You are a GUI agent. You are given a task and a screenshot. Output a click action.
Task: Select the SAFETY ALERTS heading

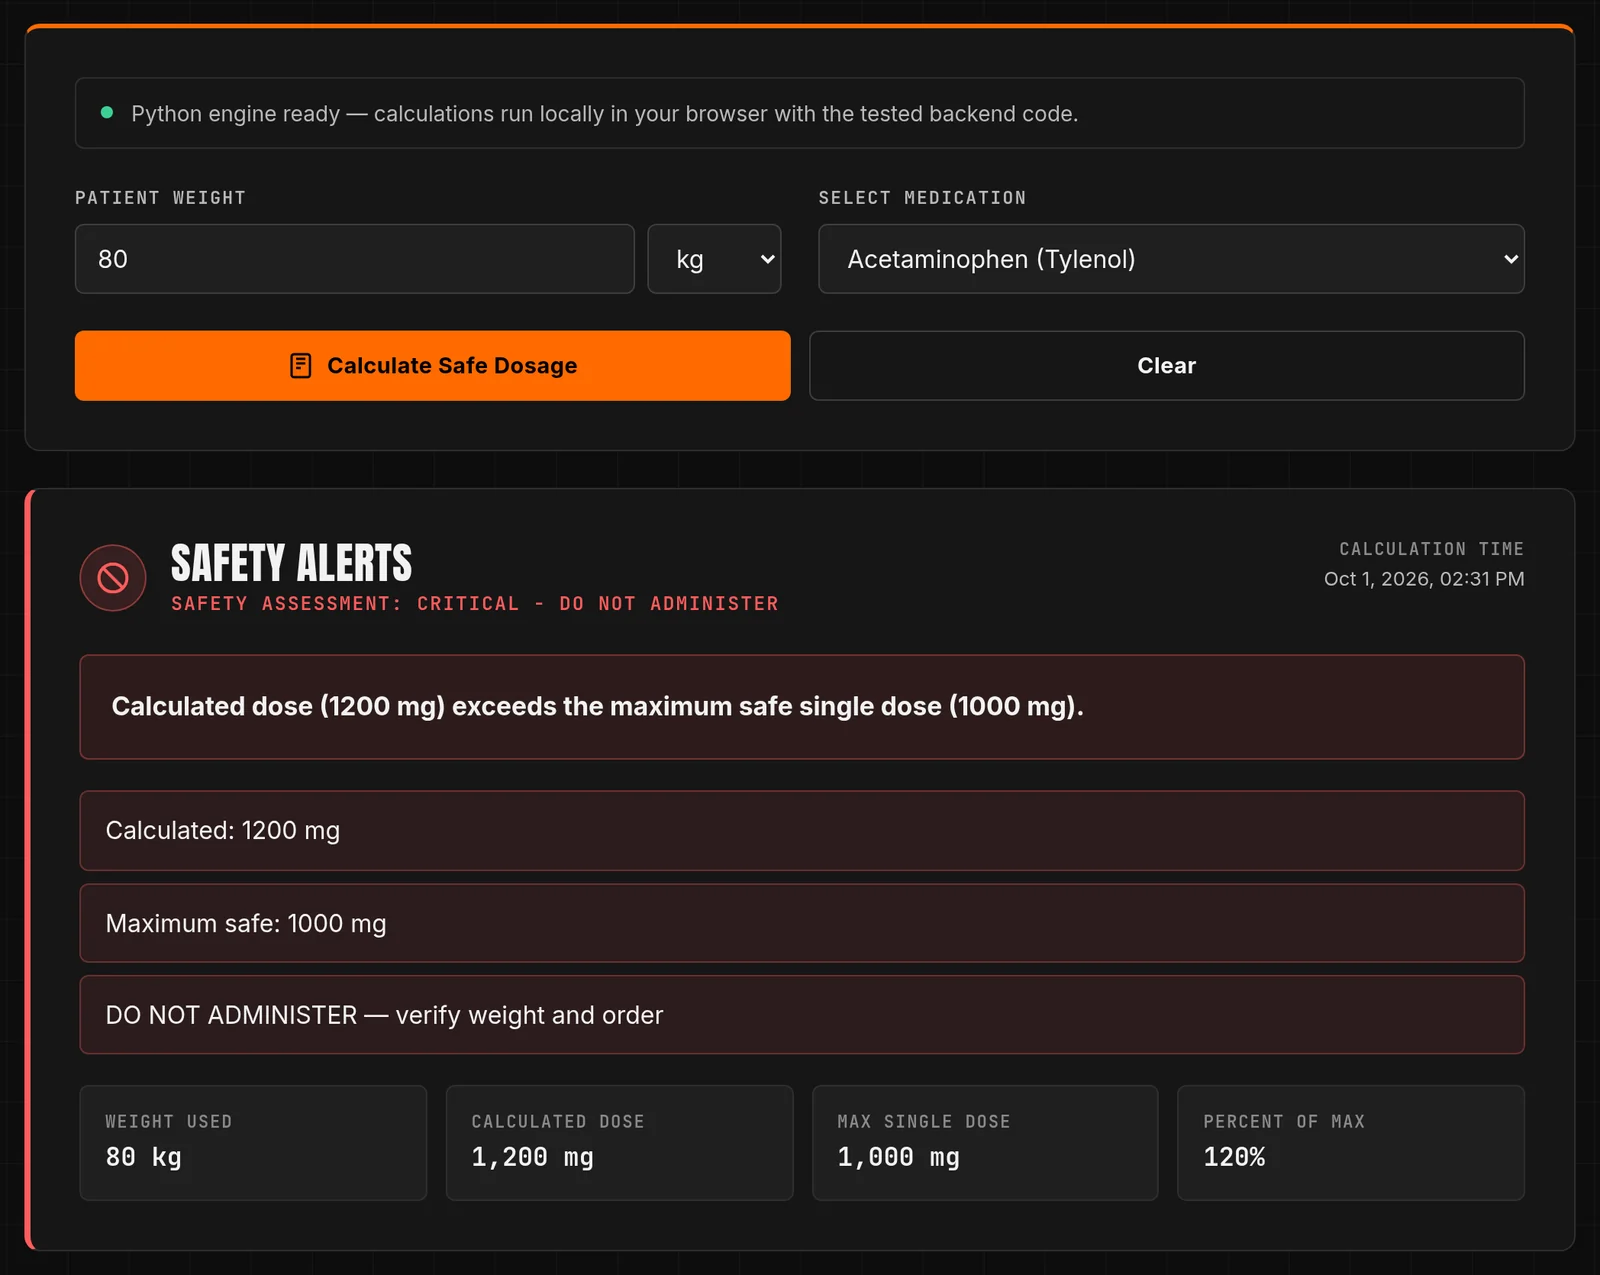pos(291,563)
